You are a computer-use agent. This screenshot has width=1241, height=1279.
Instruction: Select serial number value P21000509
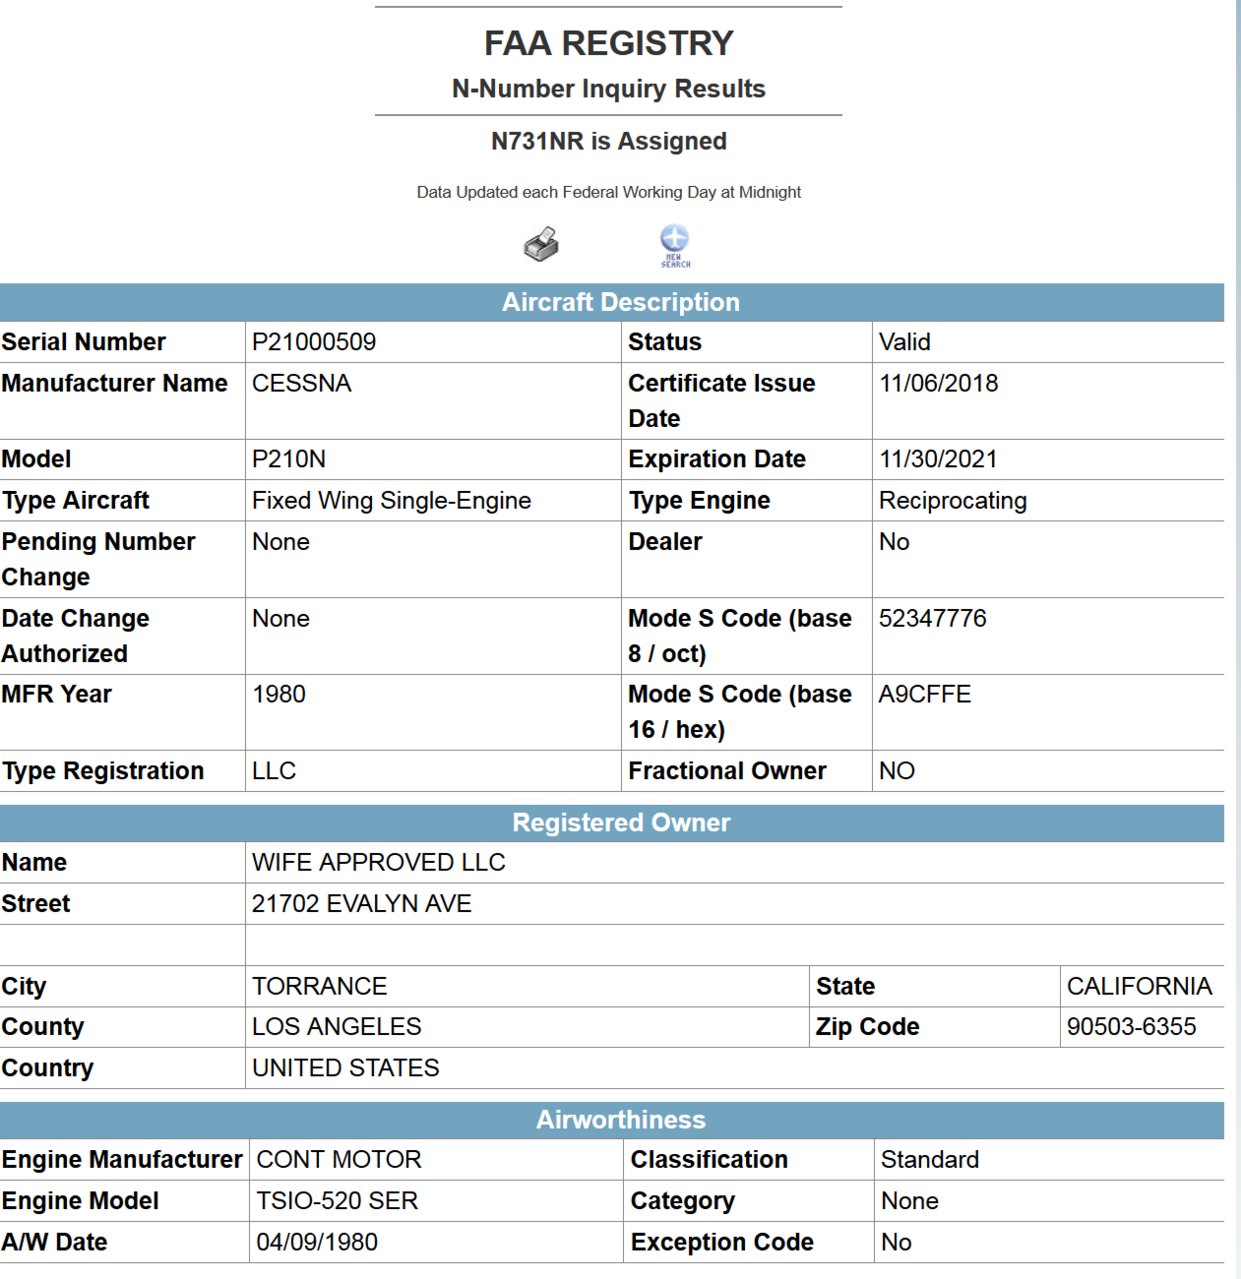coord(314,342)
